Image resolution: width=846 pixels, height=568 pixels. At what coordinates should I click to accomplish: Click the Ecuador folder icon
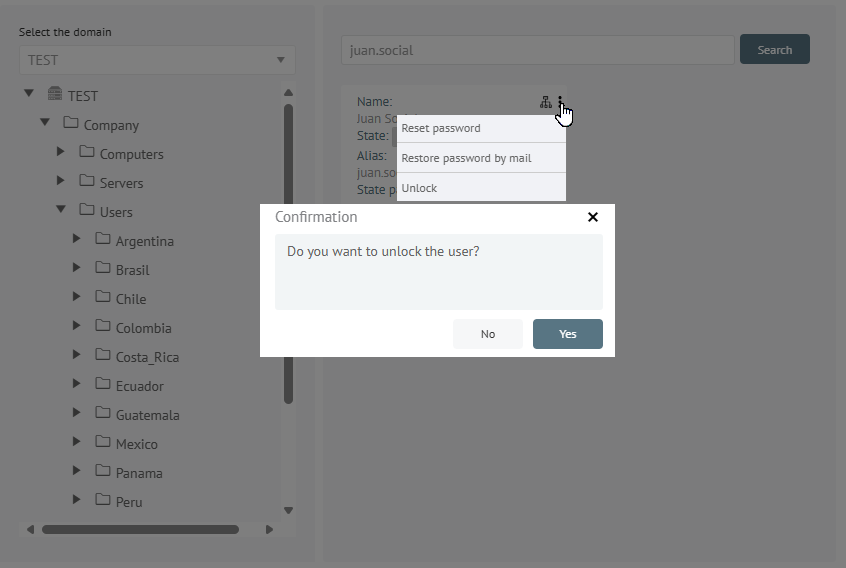click(103, 383)
